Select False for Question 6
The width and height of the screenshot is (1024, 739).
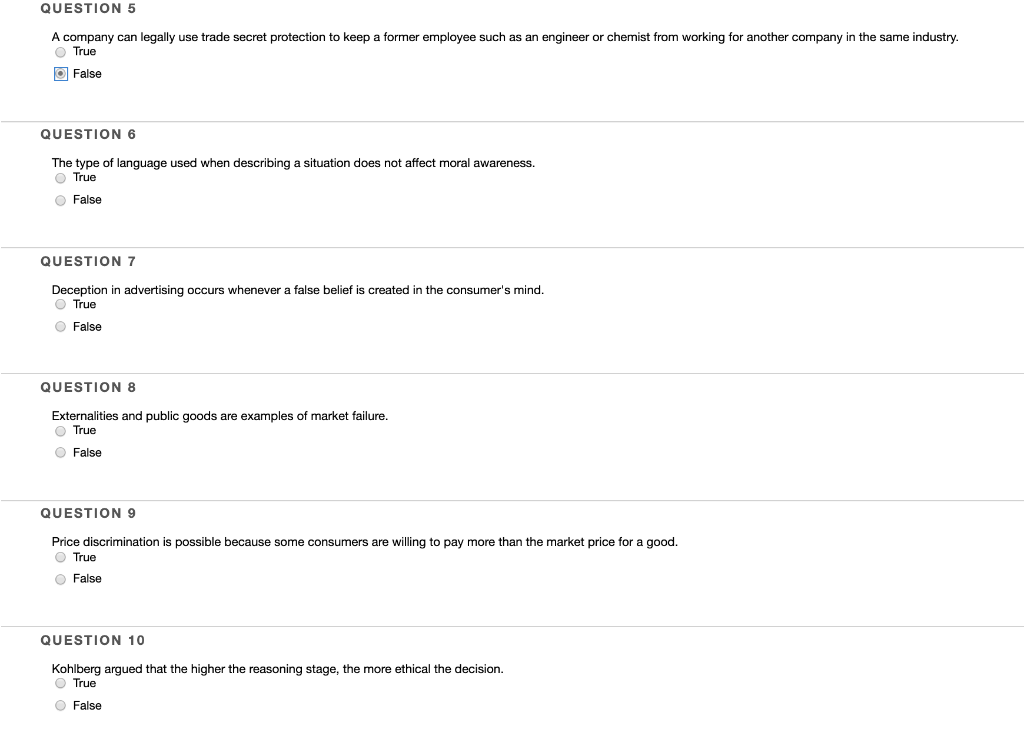click(60, 200)
